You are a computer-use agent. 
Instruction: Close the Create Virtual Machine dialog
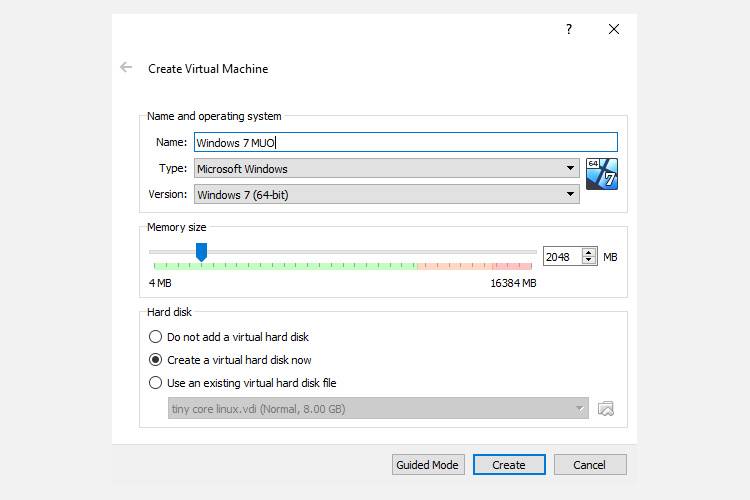614,30
